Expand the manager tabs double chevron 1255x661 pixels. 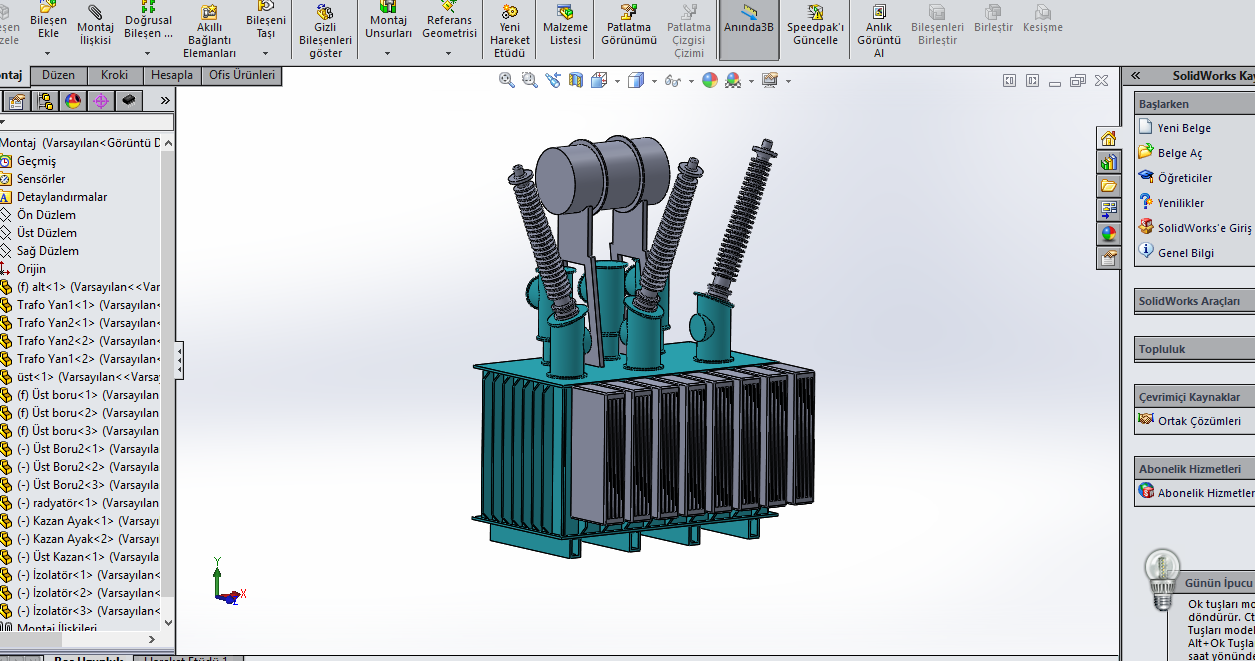(x=165, y=100)
